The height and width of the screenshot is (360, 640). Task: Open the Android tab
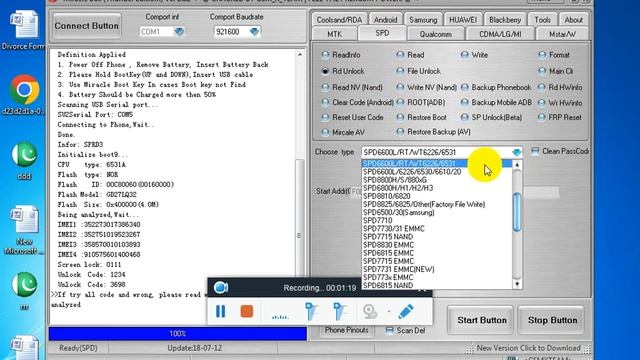[385, 20]
